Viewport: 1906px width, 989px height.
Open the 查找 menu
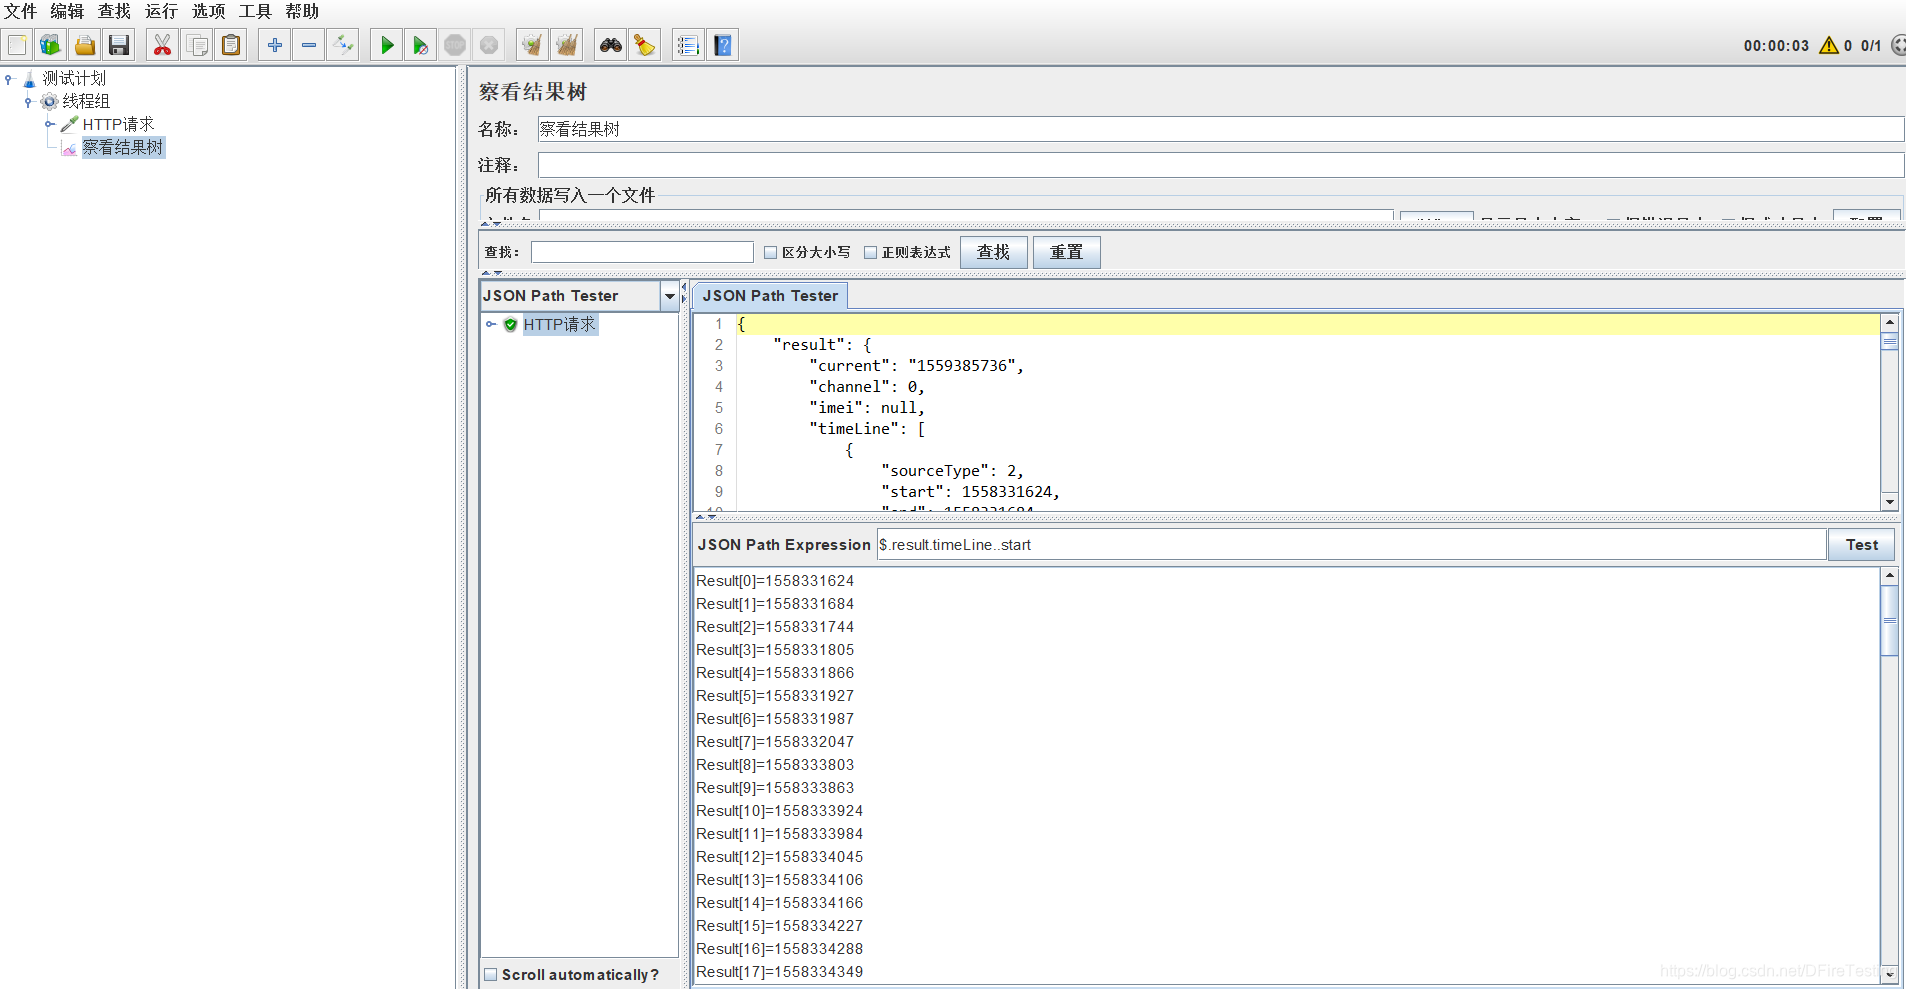point(114,11)
